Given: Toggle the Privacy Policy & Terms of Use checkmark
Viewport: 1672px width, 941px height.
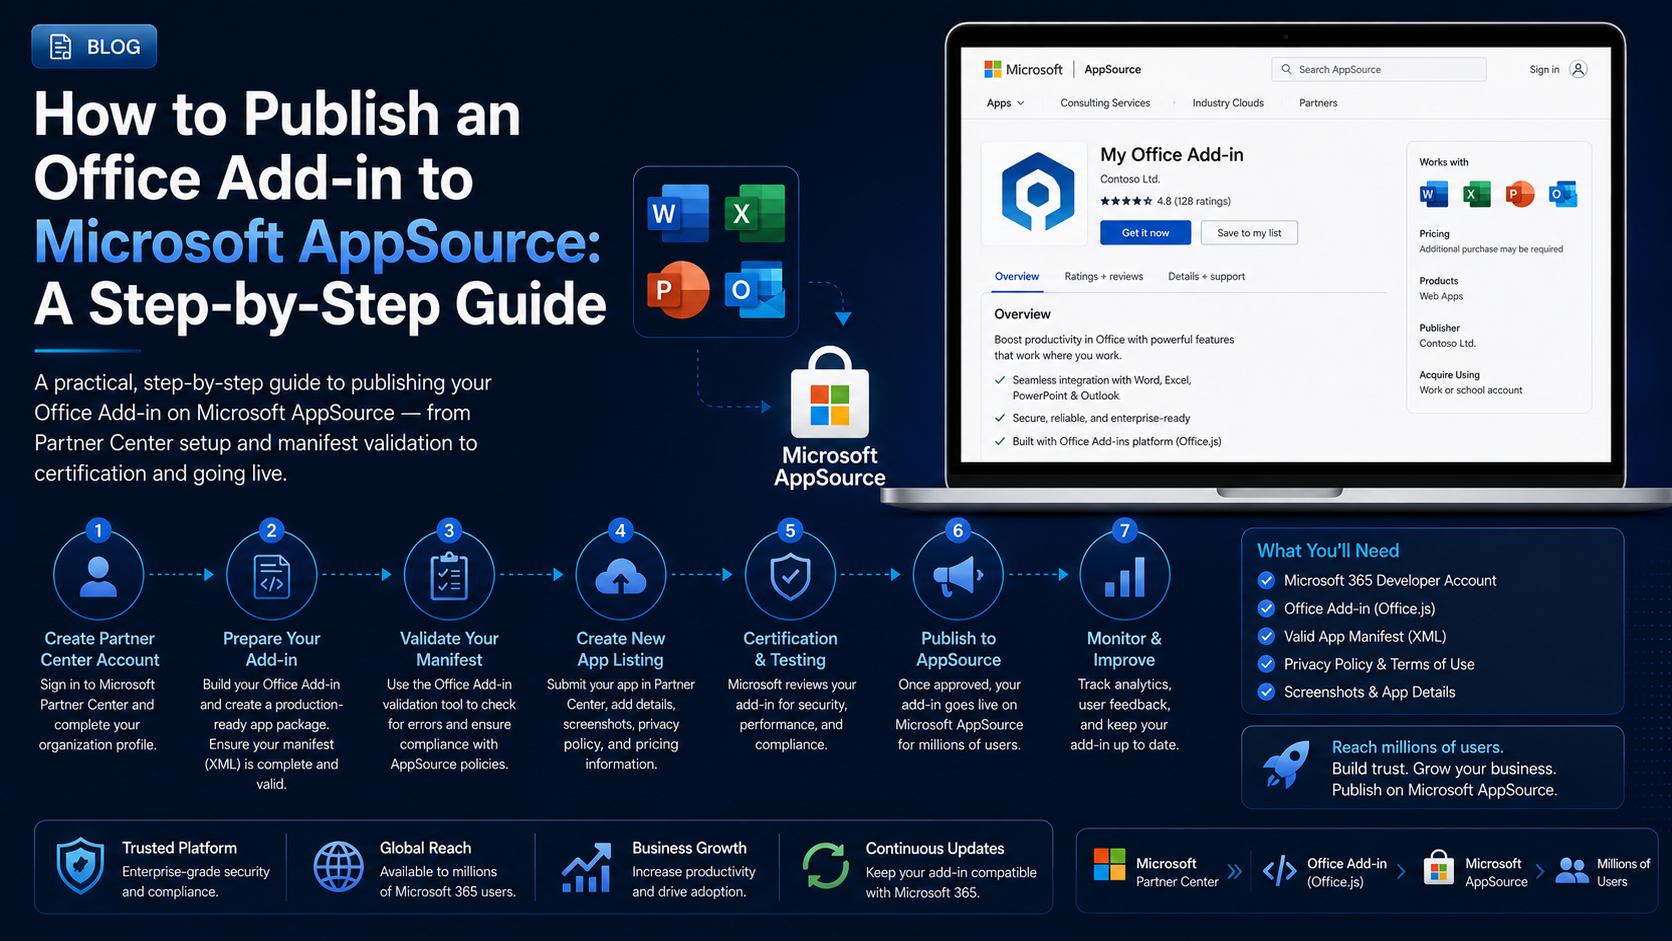Looking at the screenshot, I should (x=1266, y=664).
